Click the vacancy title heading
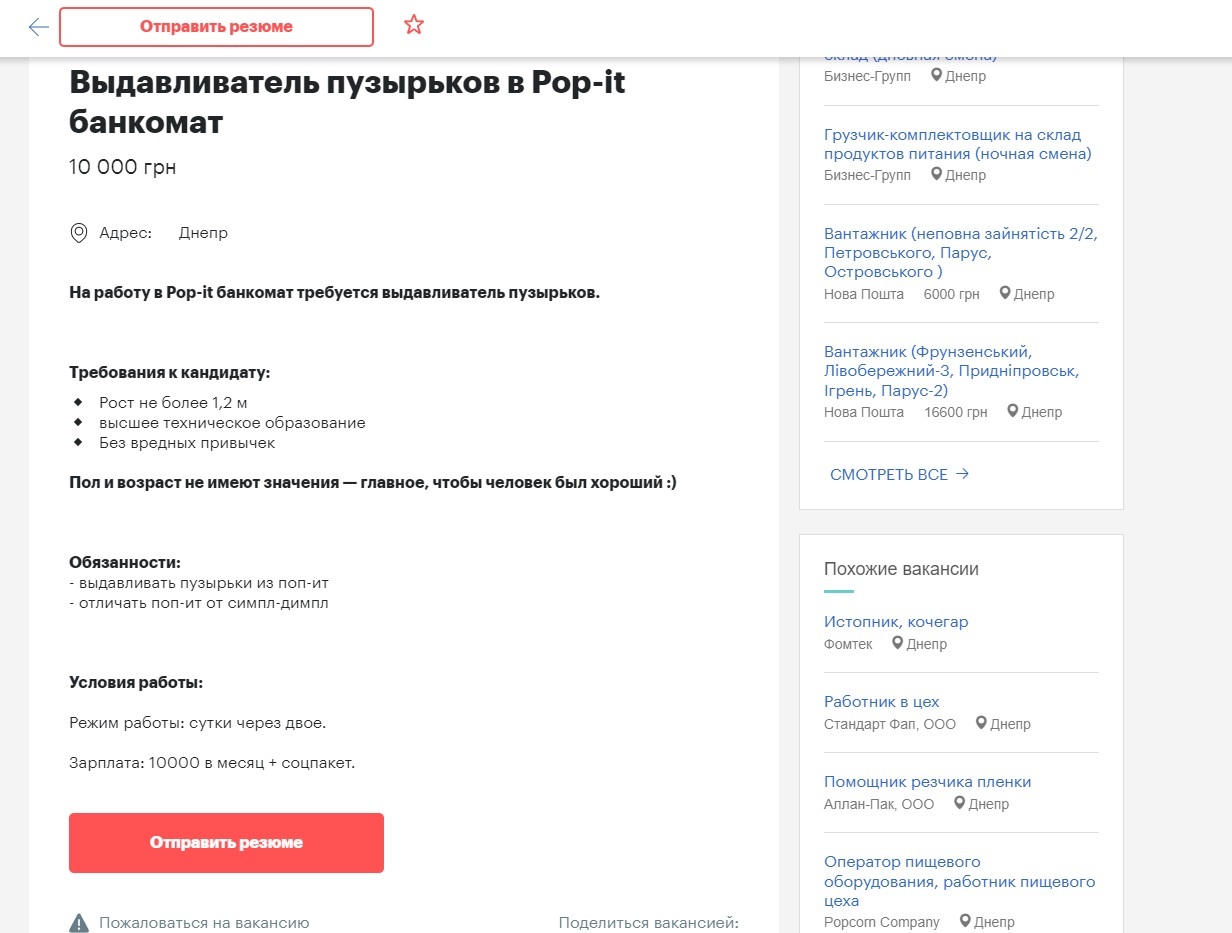Image resolution: width=1232 pixels, height=933 pixels. point(347,102)
